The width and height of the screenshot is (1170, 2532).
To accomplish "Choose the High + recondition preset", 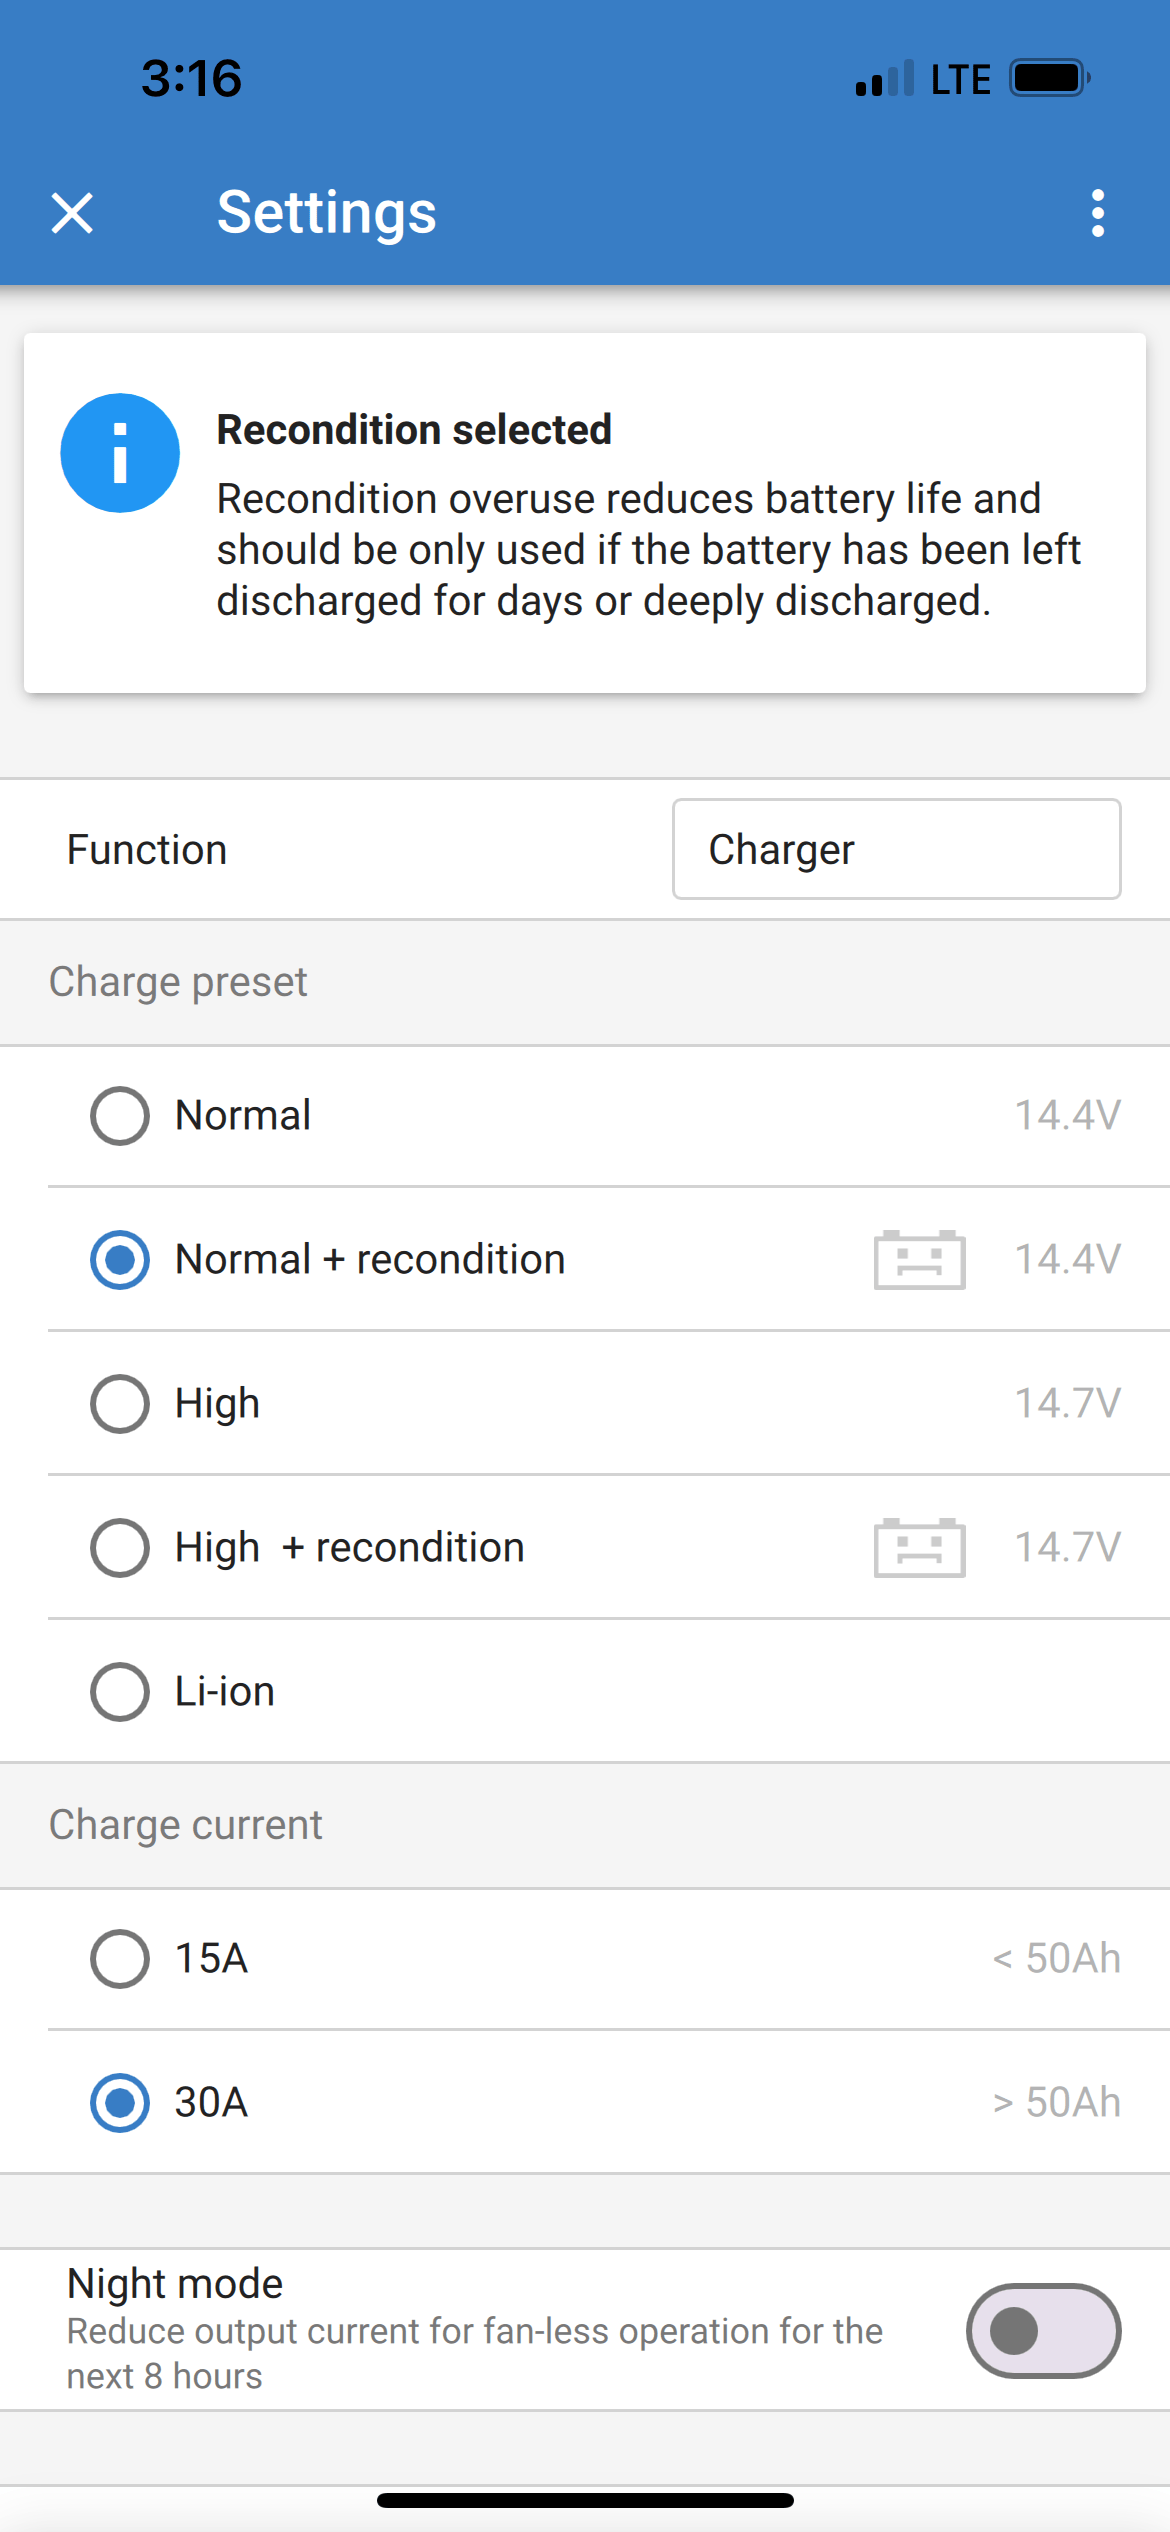I will tap(120, 1548).
